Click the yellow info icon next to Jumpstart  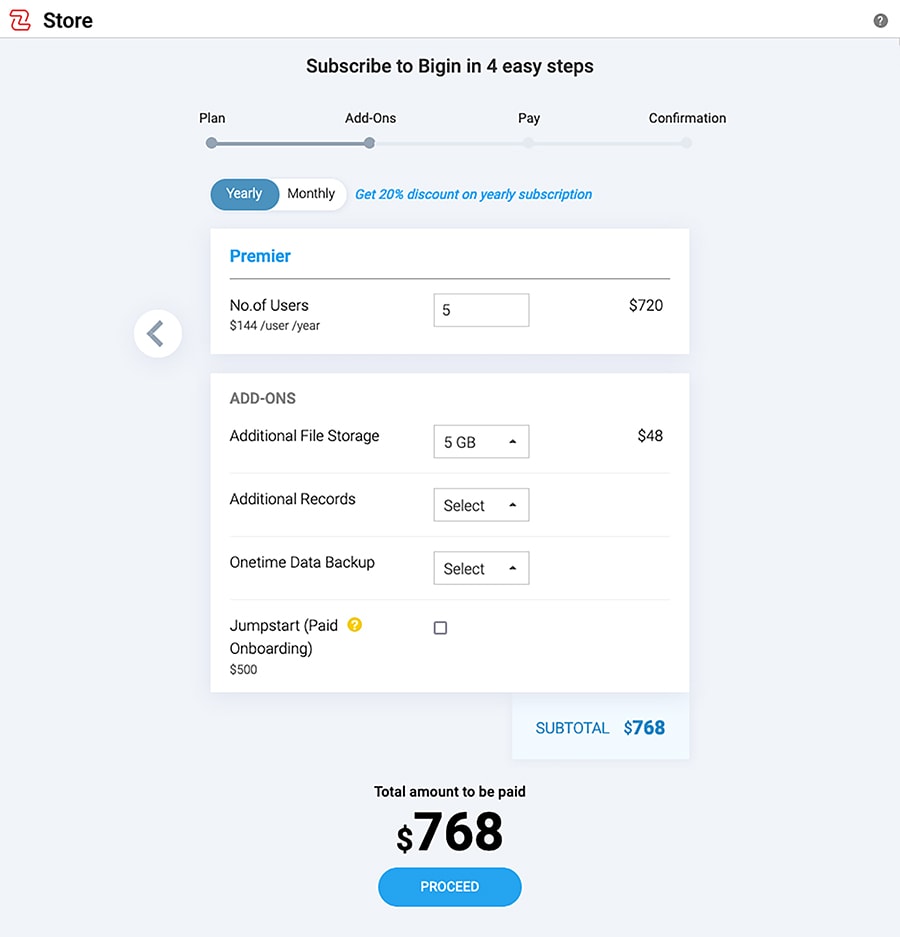pos(354,624)
